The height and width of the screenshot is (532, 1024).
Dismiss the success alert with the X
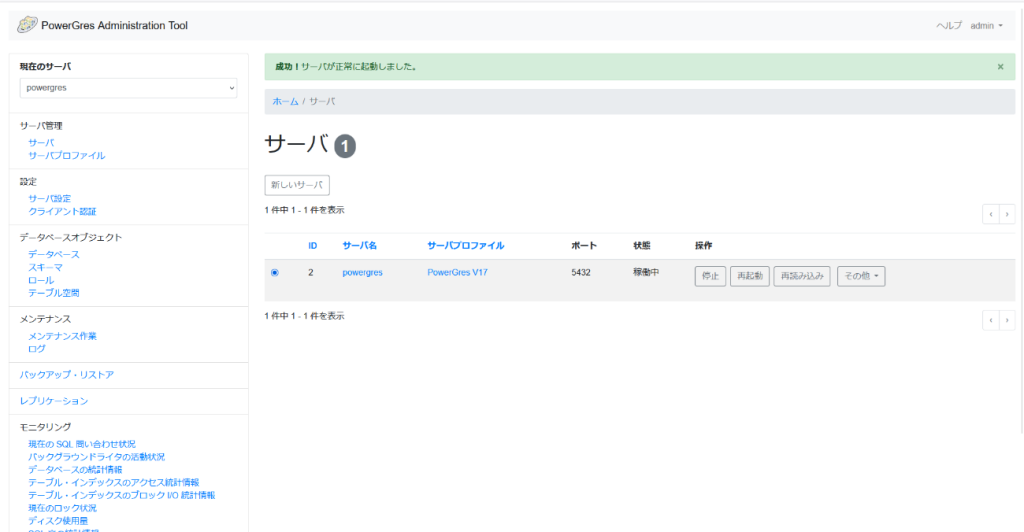[1000, 67]
